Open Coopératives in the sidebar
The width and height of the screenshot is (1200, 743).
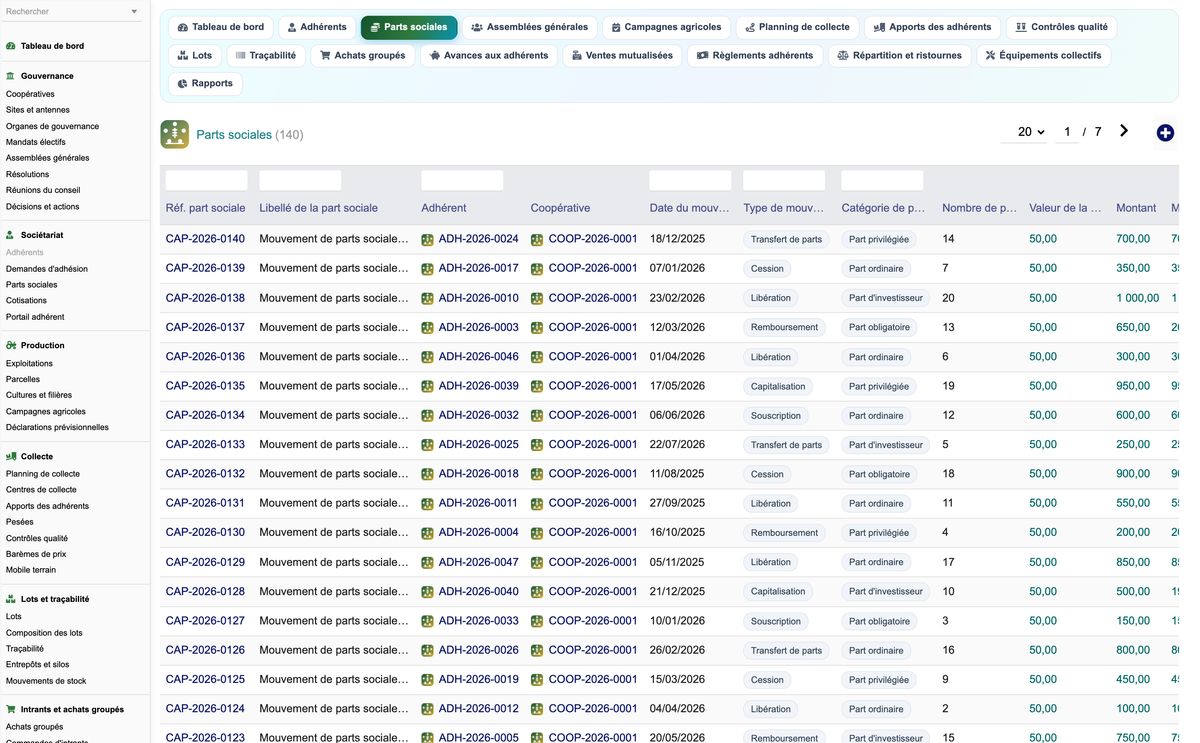click(x=30, y=94)
